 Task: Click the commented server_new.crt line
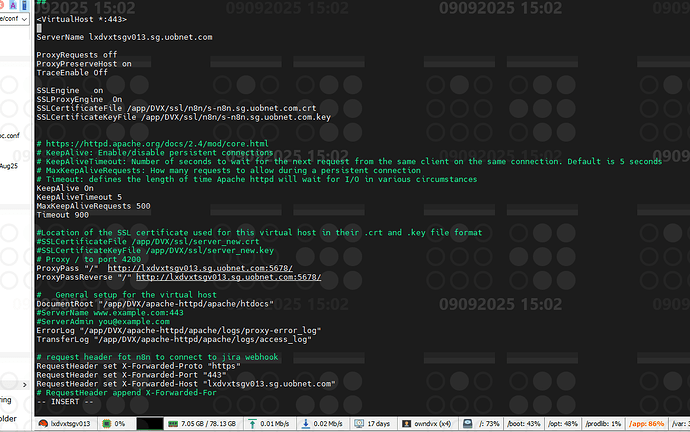click(148, 242)
